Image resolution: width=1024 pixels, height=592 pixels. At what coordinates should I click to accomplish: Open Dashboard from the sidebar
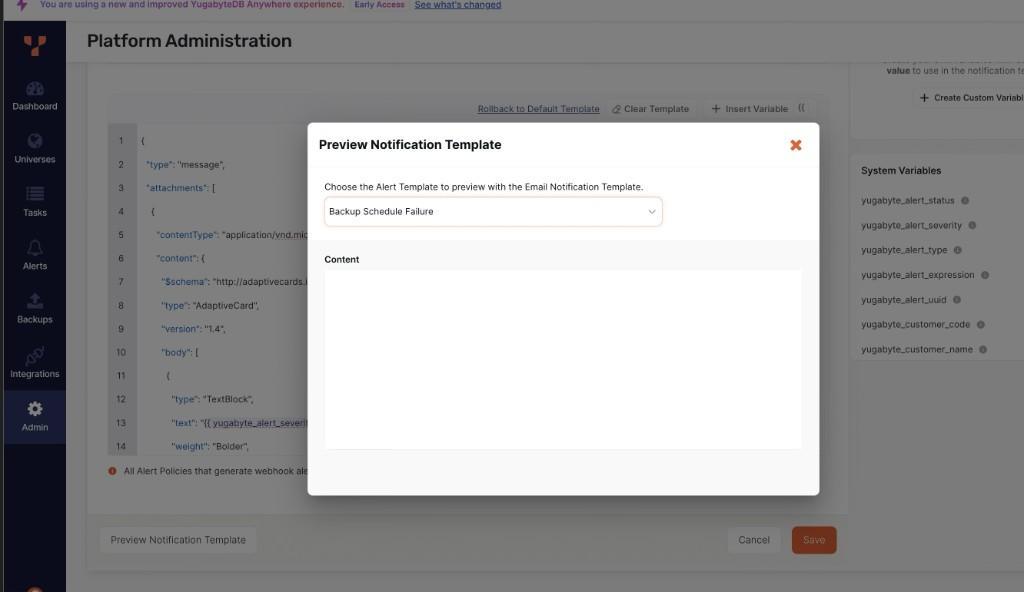pos(35,96)
